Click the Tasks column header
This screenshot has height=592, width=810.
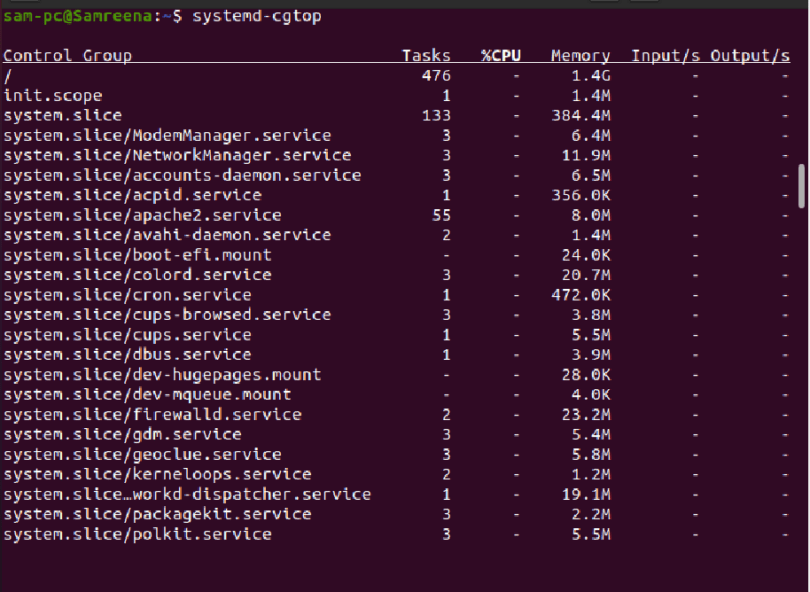pos(426,55)
